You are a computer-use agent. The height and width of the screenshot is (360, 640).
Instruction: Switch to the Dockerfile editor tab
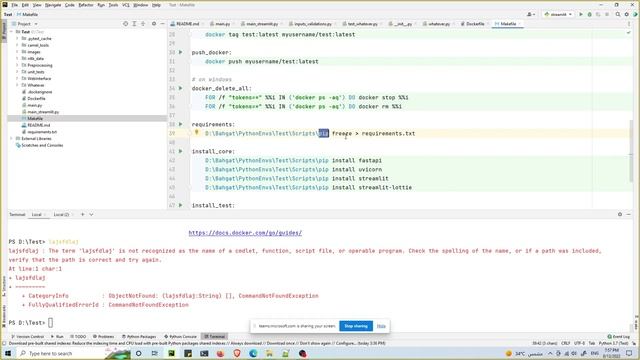click(x=473, y=24)
